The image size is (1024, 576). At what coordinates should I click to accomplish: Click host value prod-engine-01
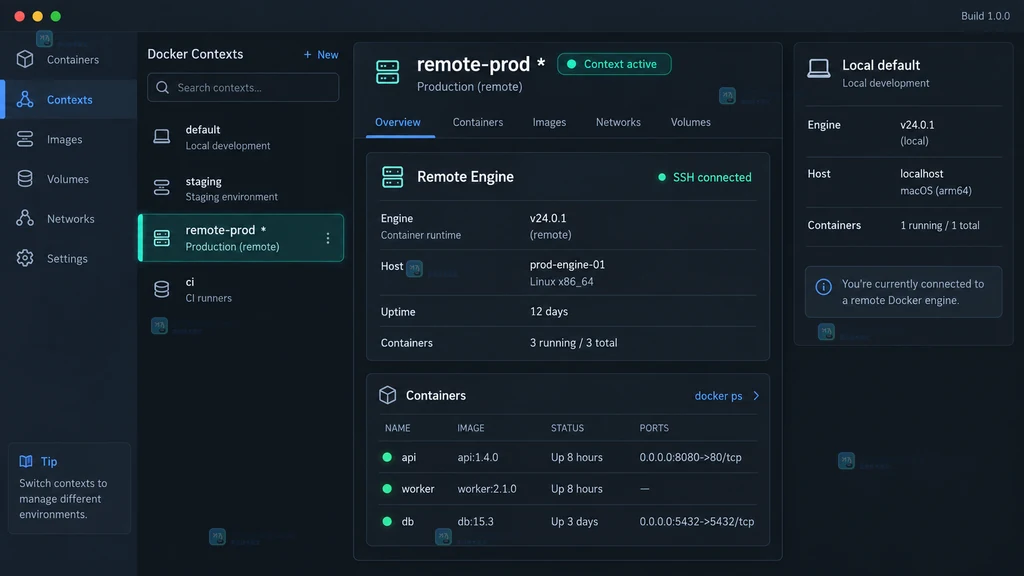point(567,264)
